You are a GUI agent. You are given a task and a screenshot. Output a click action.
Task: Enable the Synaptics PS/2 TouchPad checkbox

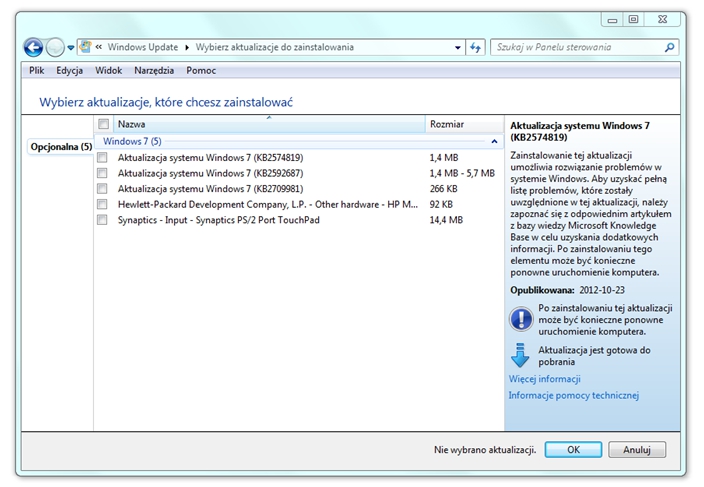coord(102,220)
